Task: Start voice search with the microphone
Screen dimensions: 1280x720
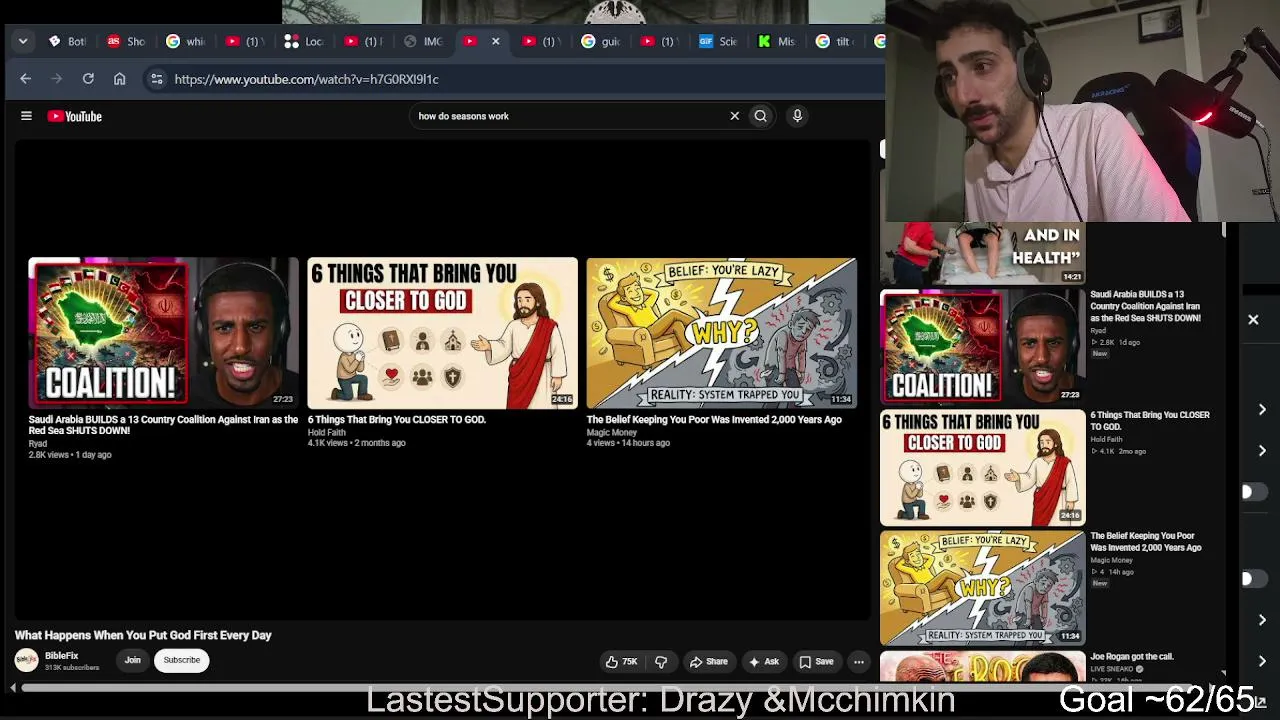Action: 797,116
